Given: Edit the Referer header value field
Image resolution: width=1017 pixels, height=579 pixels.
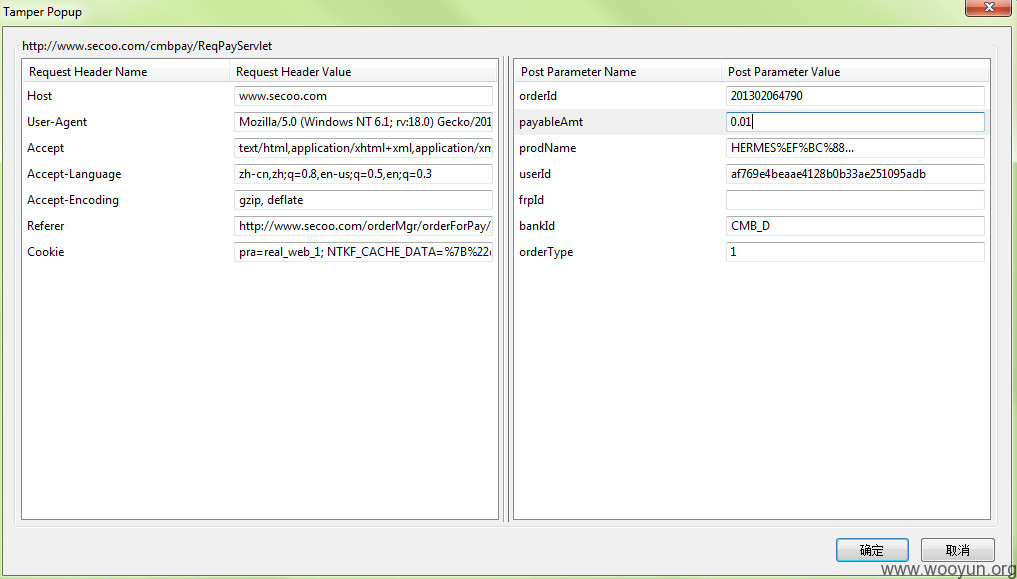Looking at the screenshot, I should click(363, 226).
